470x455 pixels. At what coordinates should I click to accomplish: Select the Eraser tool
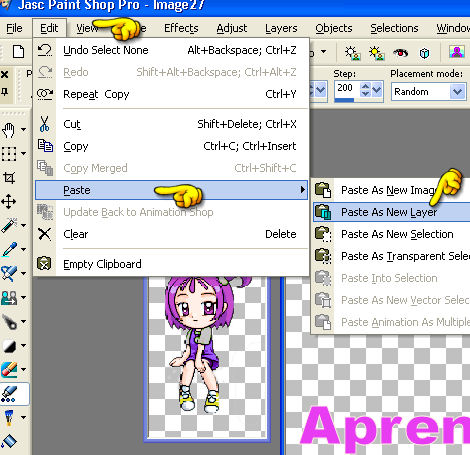point(9,370)
